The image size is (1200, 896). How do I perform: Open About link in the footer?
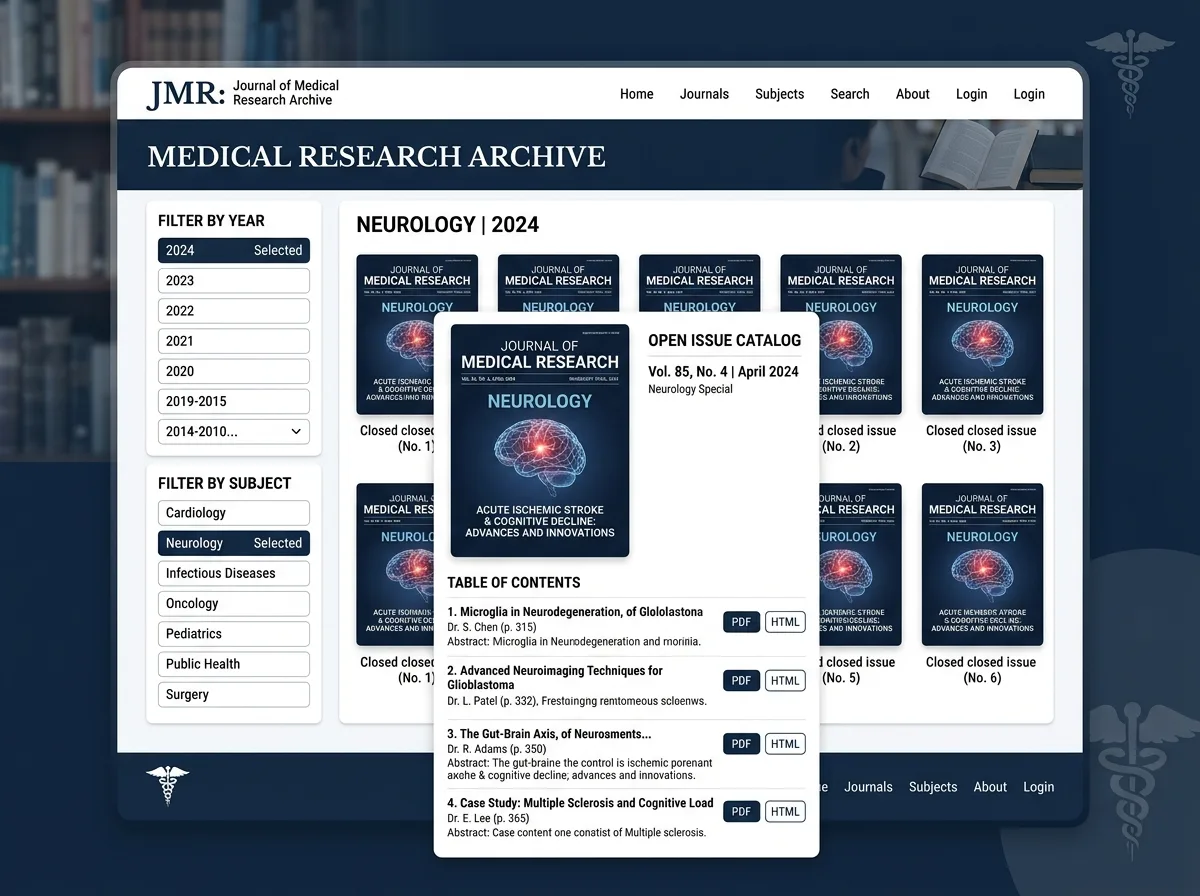990,787
